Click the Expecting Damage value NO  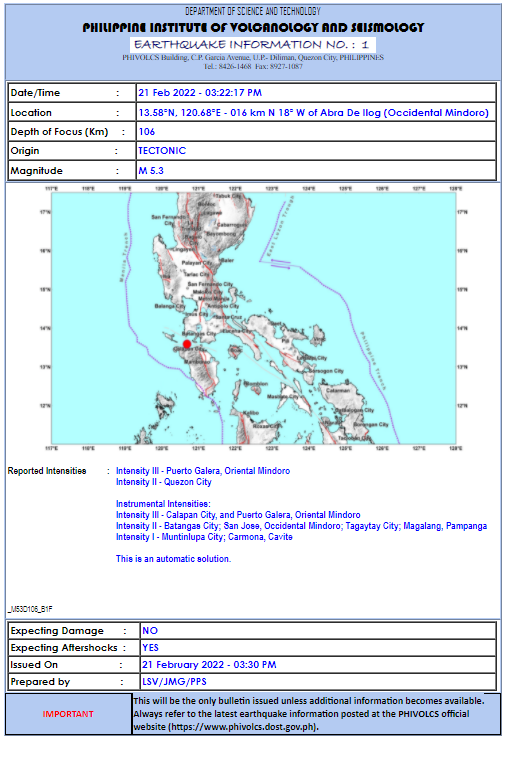tap(150, 631)
